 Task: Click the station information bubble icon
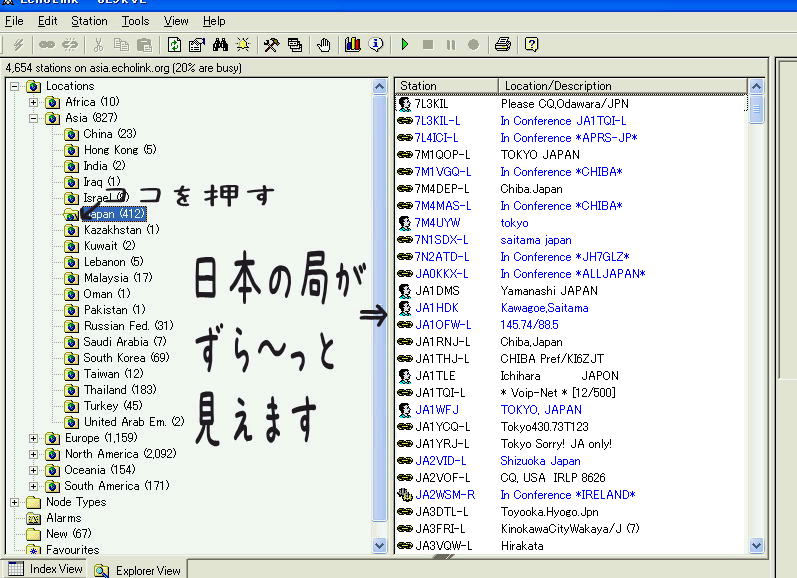[376, 45]
